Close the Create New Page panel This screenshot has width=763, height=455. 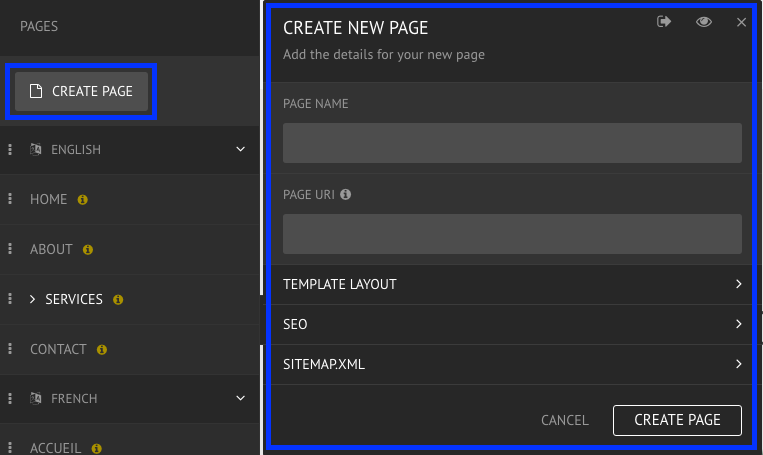click(741, 22)
